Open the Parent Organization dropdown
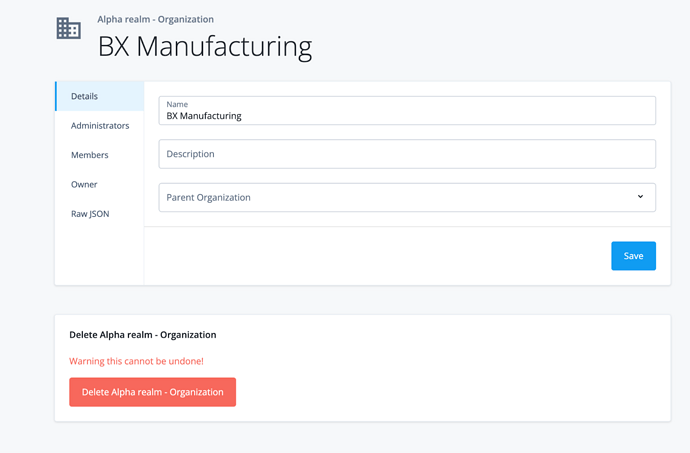The image size is (690, 453). pos(407,197)
